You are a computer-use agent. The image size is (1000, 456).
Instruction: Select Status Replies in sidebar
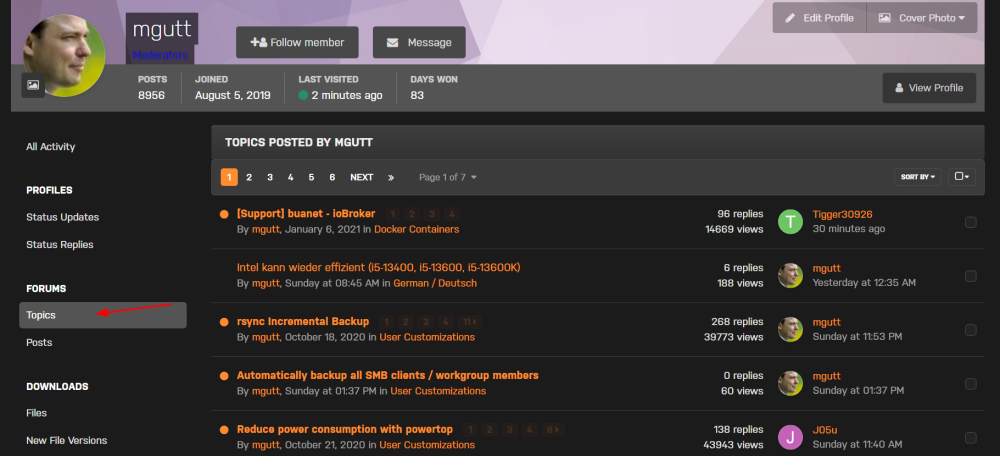pos(60,244)
